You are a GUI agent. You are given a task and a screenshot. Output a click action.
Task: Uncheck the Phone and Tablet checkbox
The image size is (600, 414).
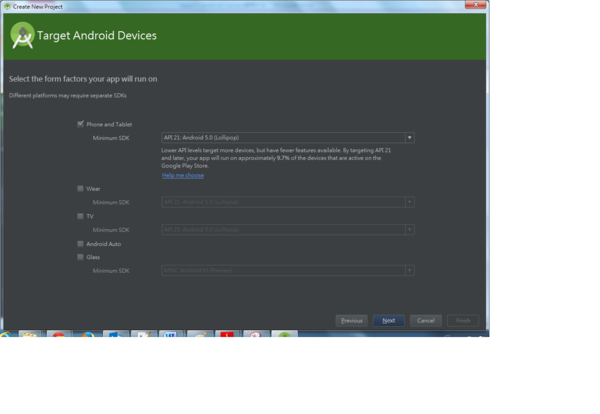[80, 124]
